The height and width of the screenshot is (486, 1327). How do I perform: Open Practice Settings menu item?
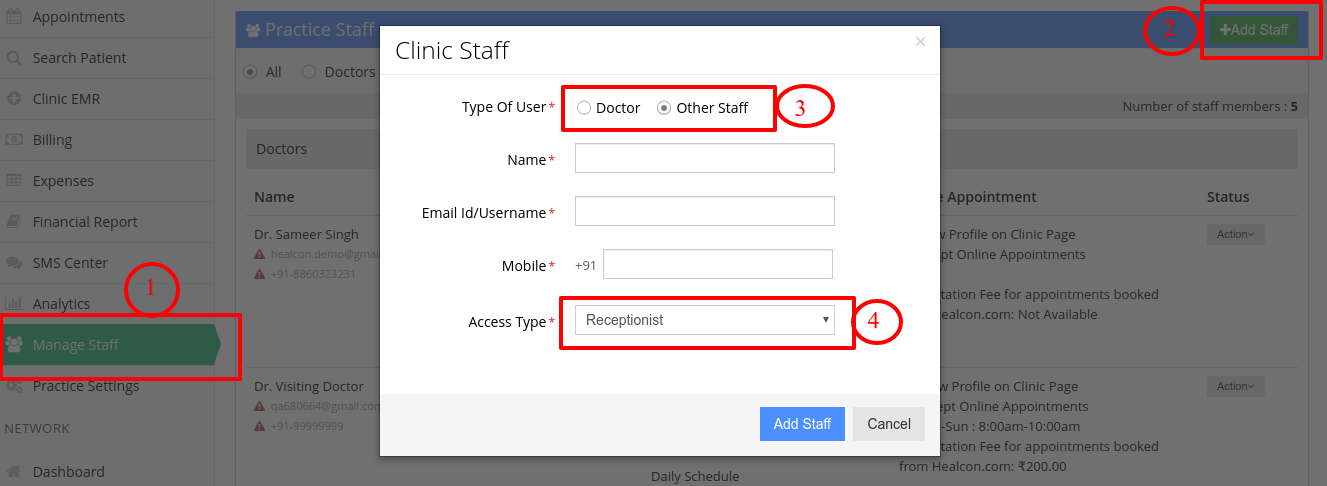[86, 386]
